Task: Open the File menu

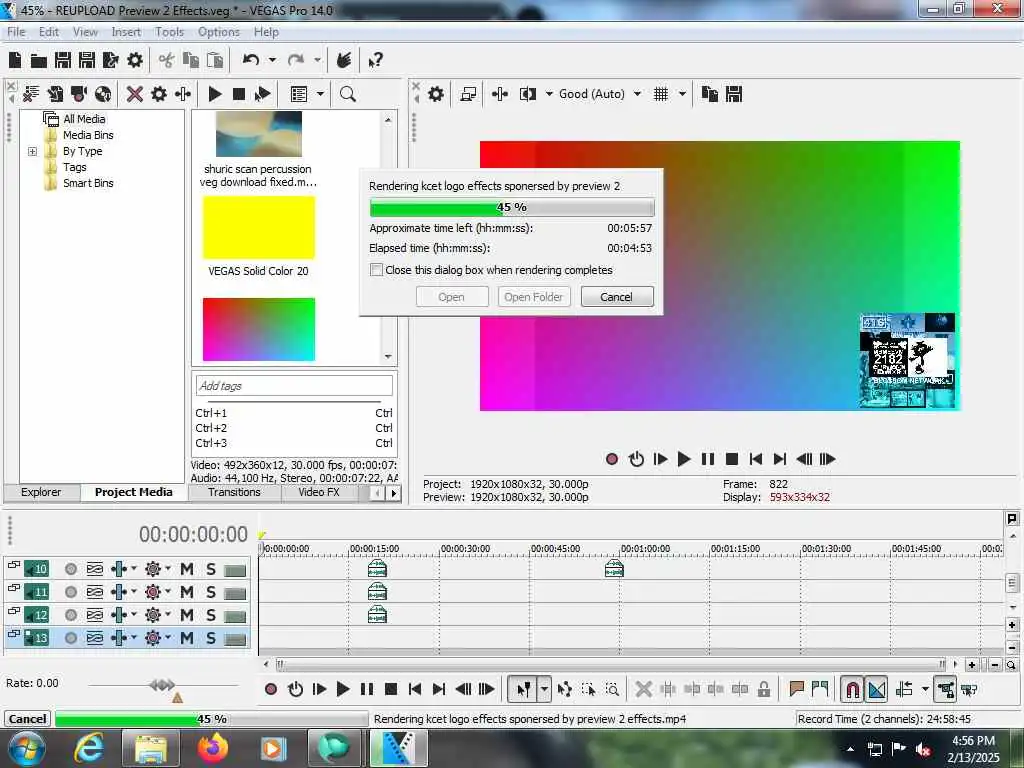Action: (x=16, y=32)
